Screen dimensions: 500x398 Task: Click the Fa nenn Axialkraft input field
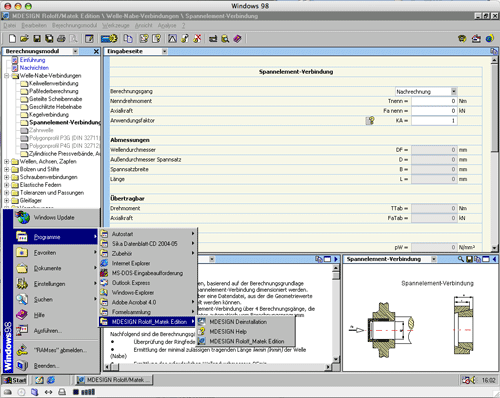coord(434,111)
